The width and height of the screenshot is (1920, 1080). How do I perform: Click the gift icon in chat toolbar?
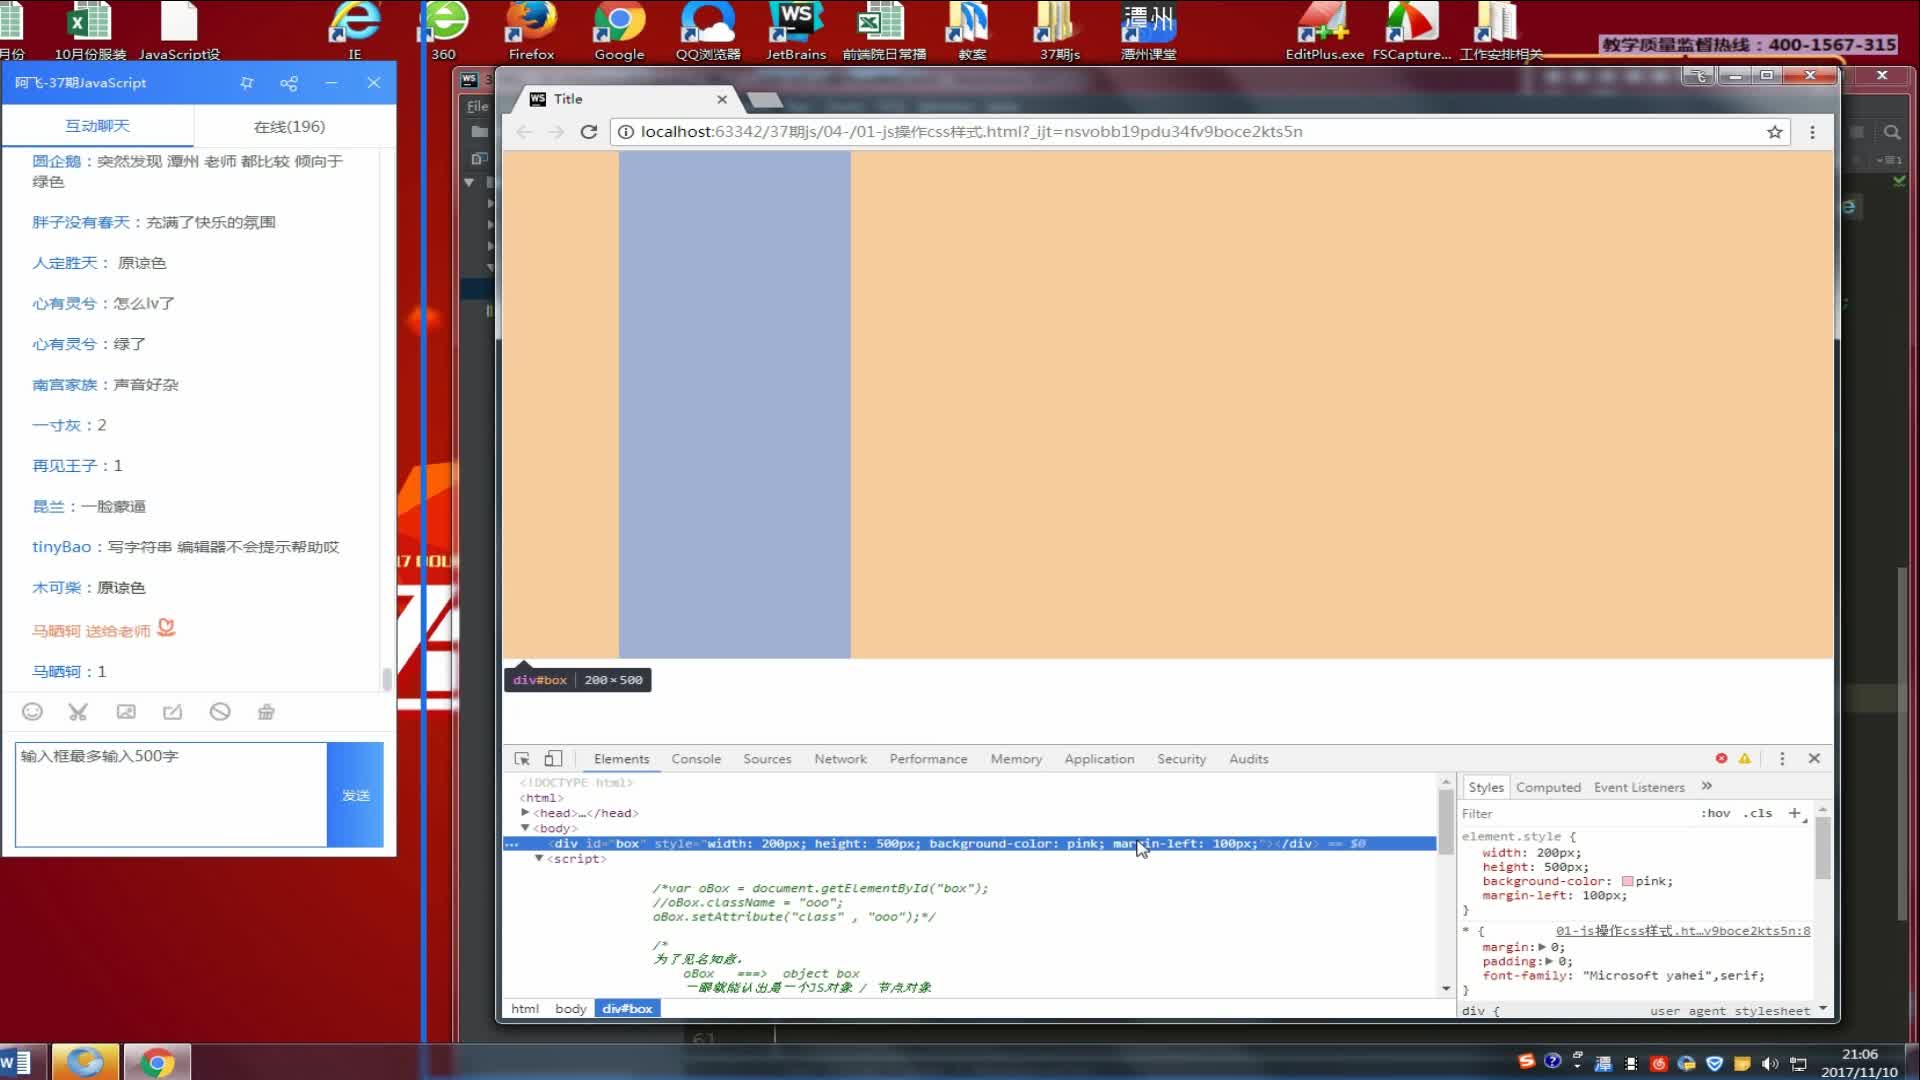(266, 712)
